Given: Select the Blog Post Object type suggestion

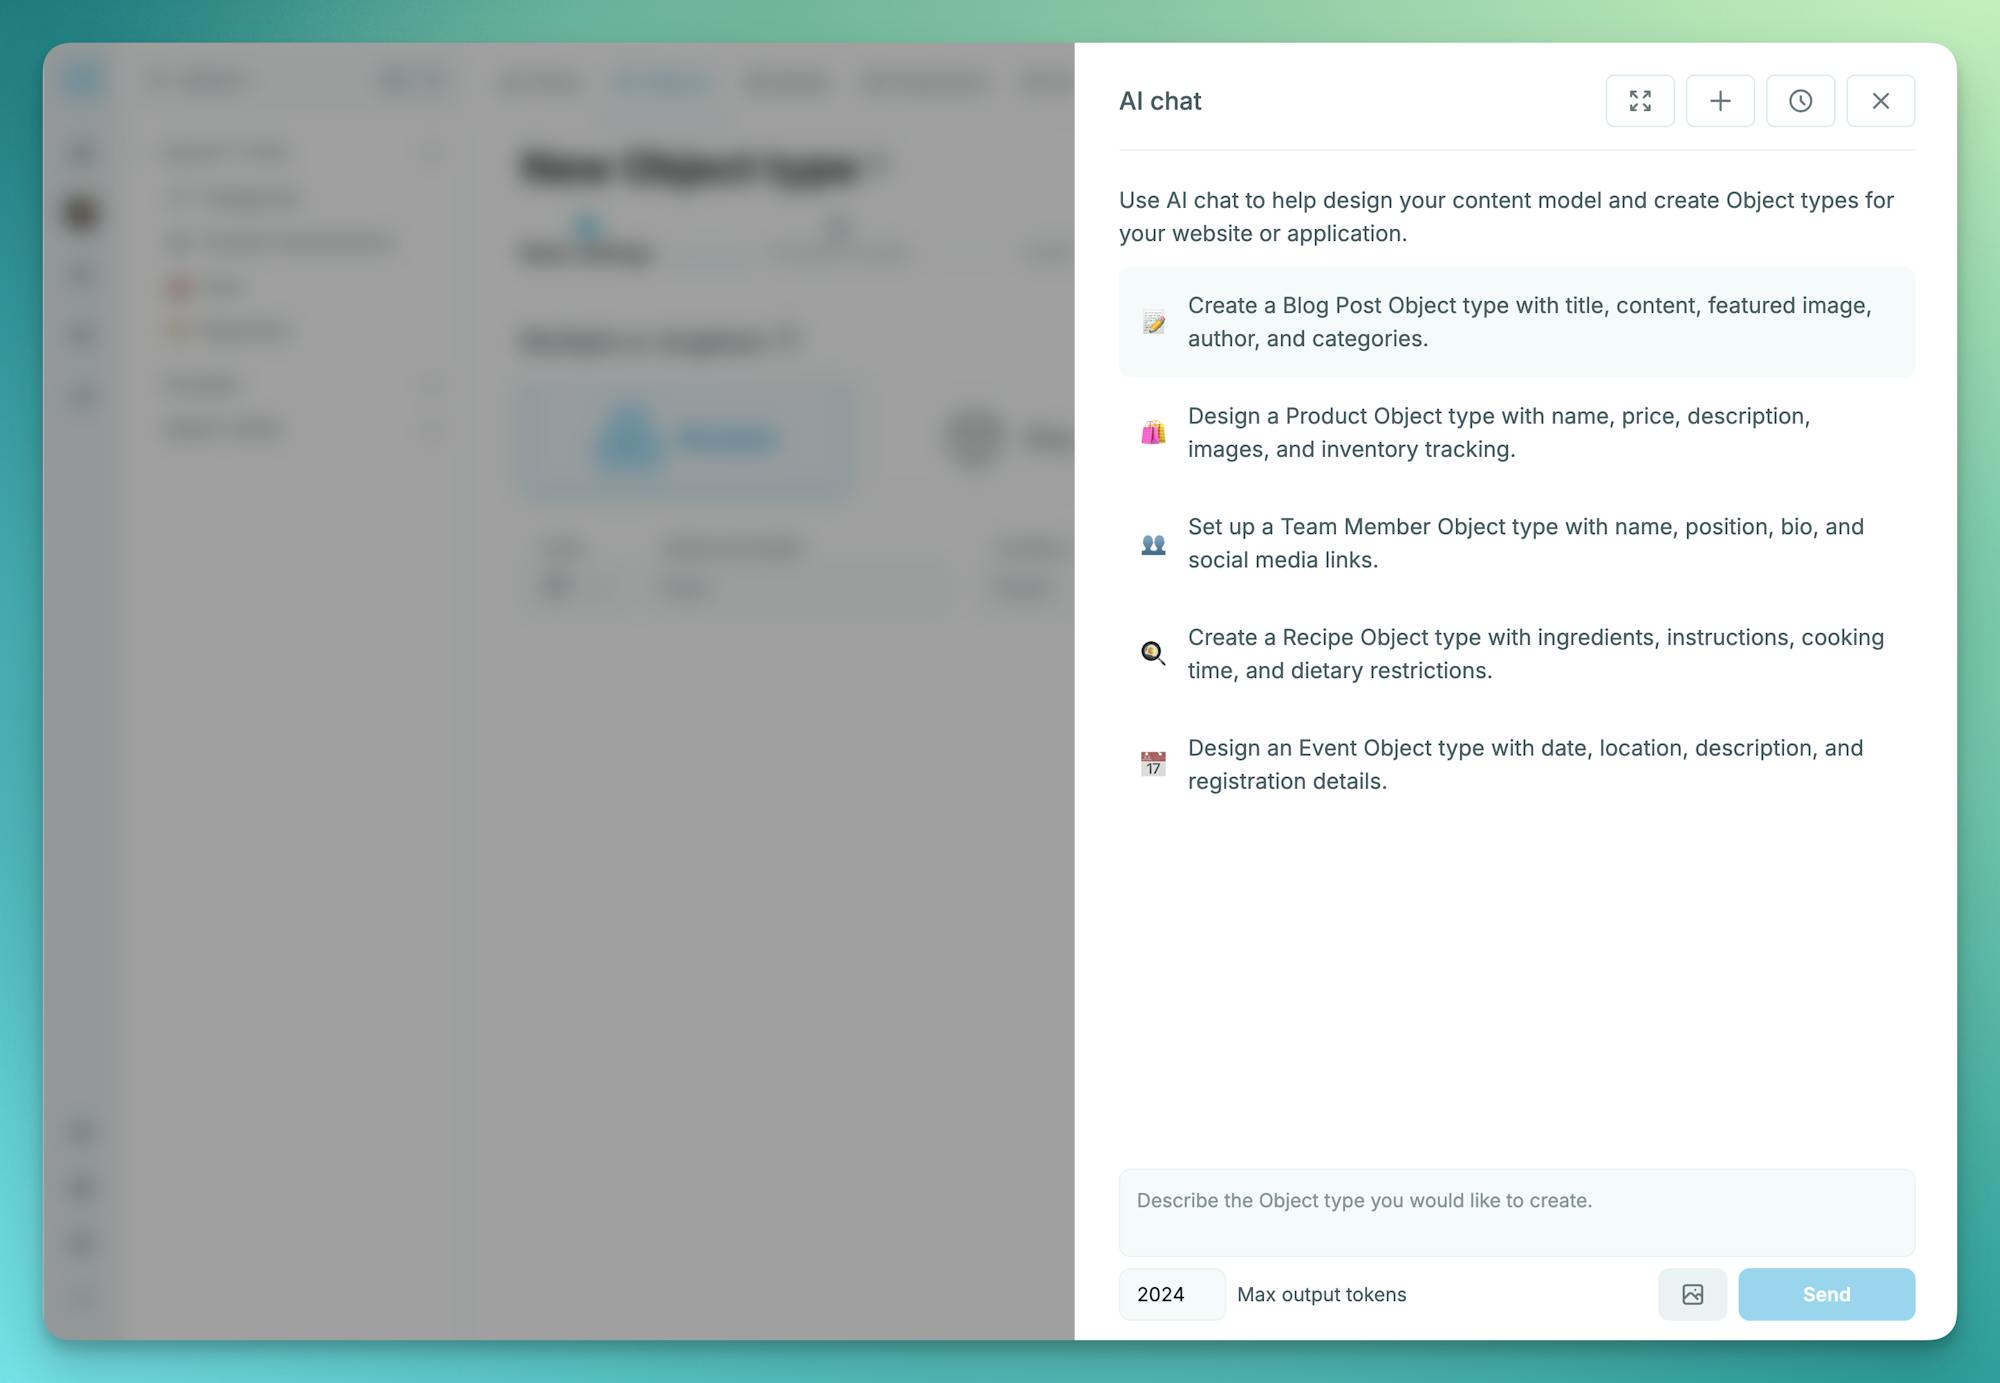Looking at the screenshot, I should point(1528,322).
